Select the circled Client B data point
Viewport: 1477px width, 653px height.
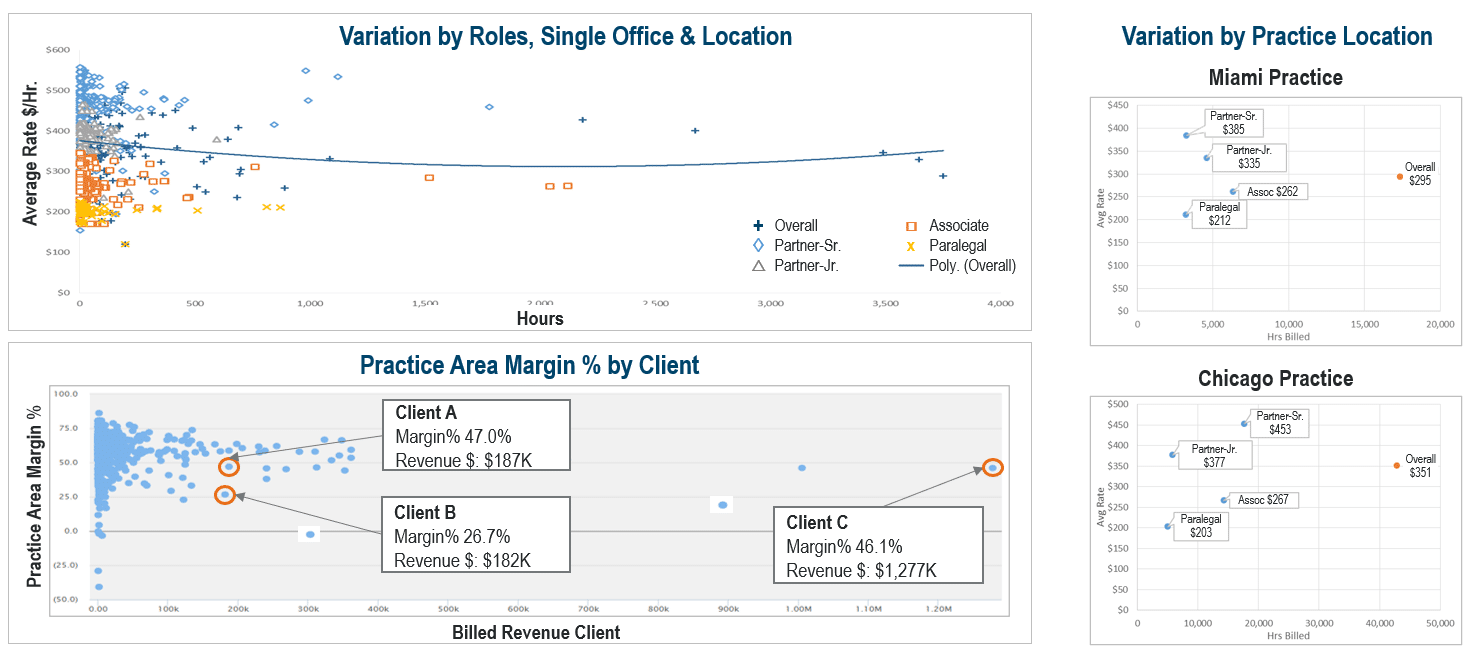226,495
